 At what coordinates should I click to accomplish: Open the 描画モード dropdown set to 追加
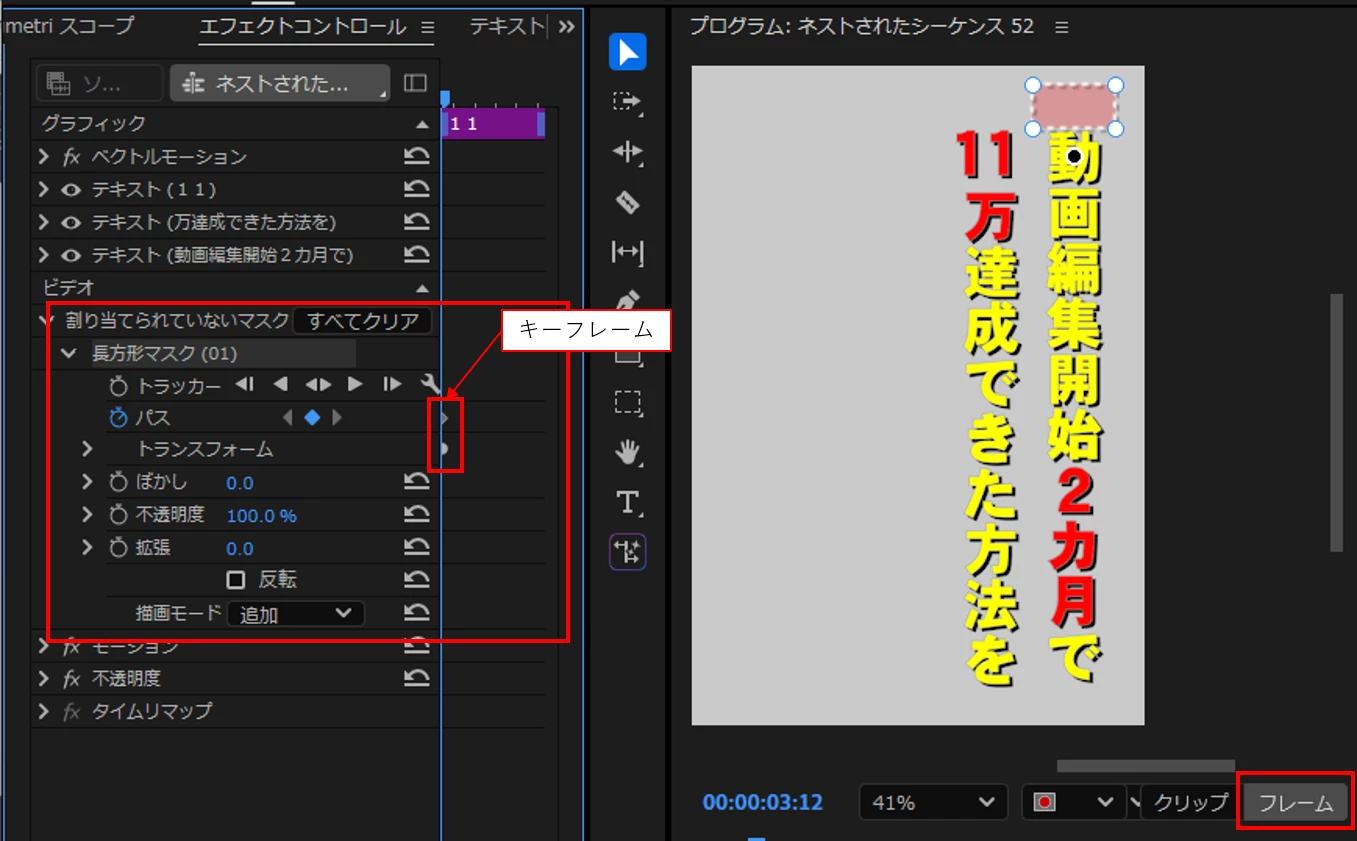[296, 614]
